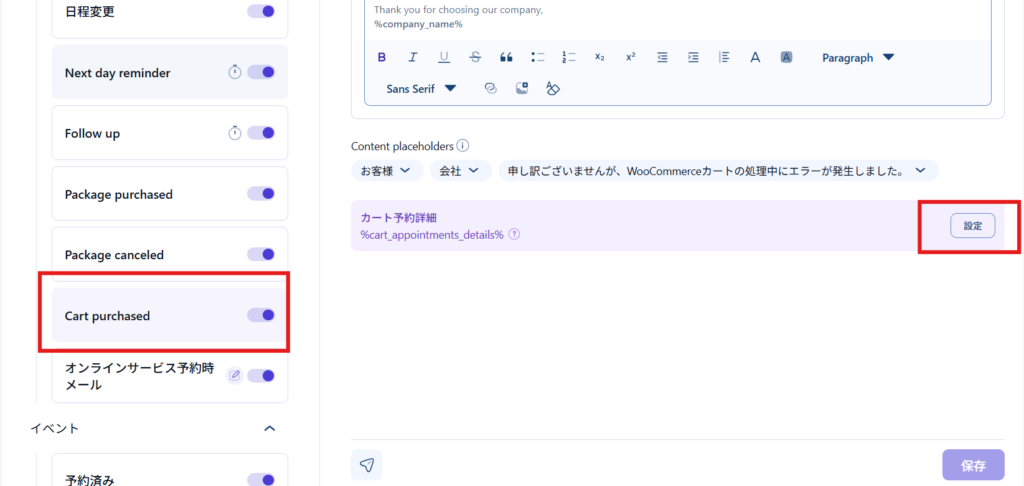Open the Sans Serif font dropdown
Screen dimensions: 1024x486
tap(421, 88)
